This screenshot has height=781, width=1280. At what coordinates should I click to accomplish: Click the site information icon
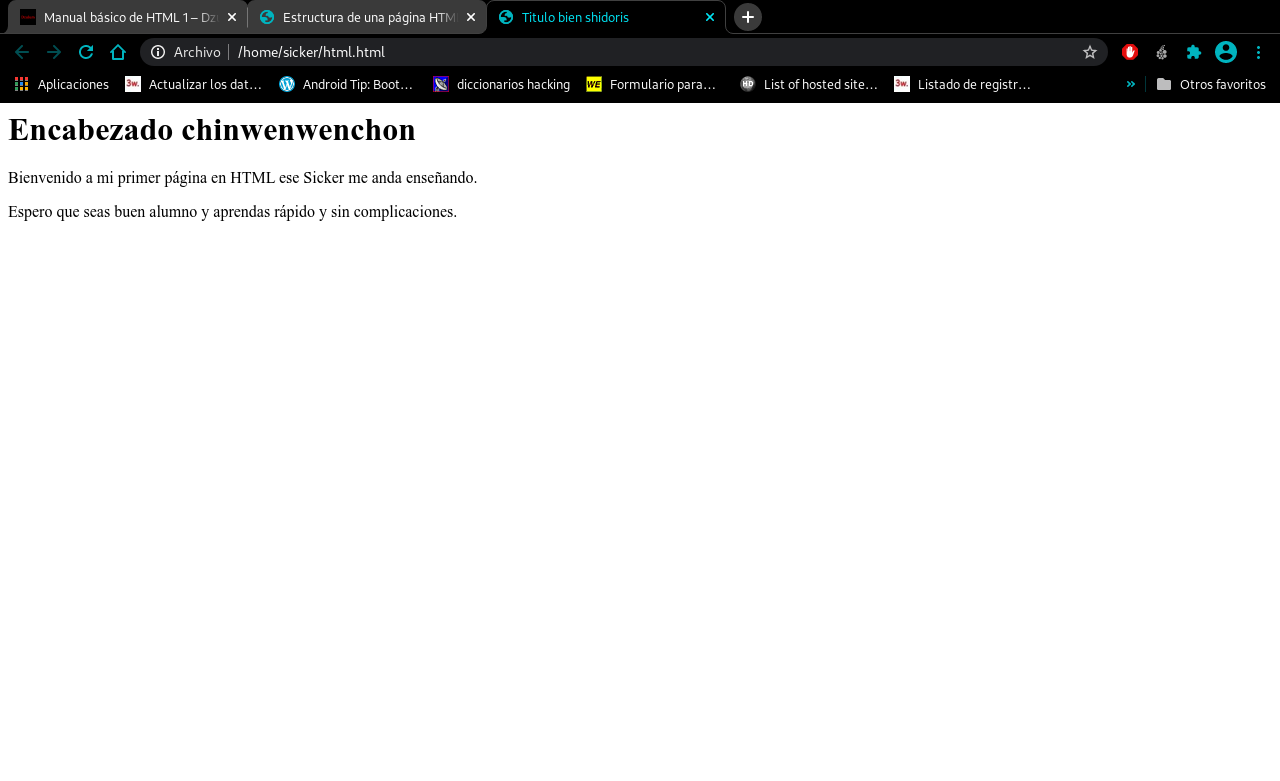pos(158,52)
